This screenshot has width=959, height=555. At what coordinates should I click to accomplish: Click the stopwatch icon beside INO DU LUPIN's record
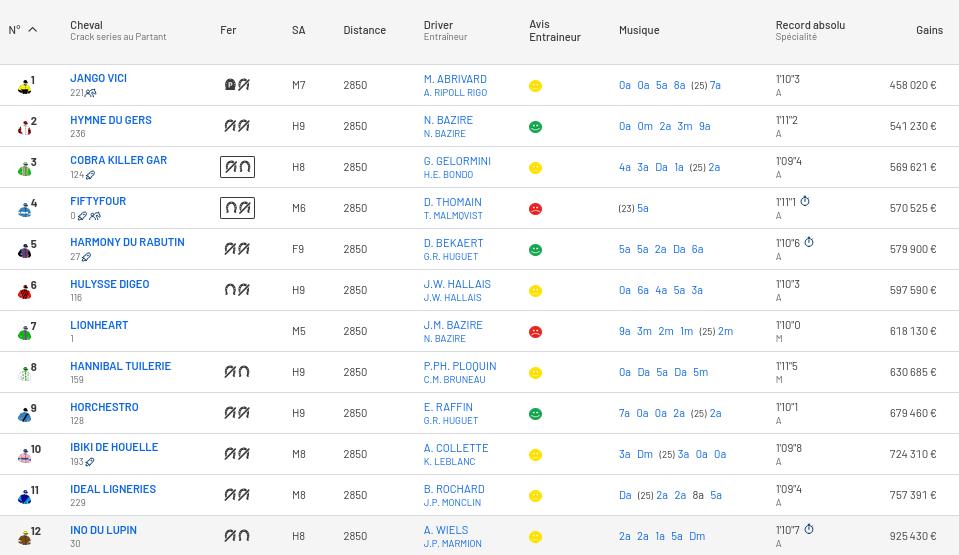coord(809,529)
